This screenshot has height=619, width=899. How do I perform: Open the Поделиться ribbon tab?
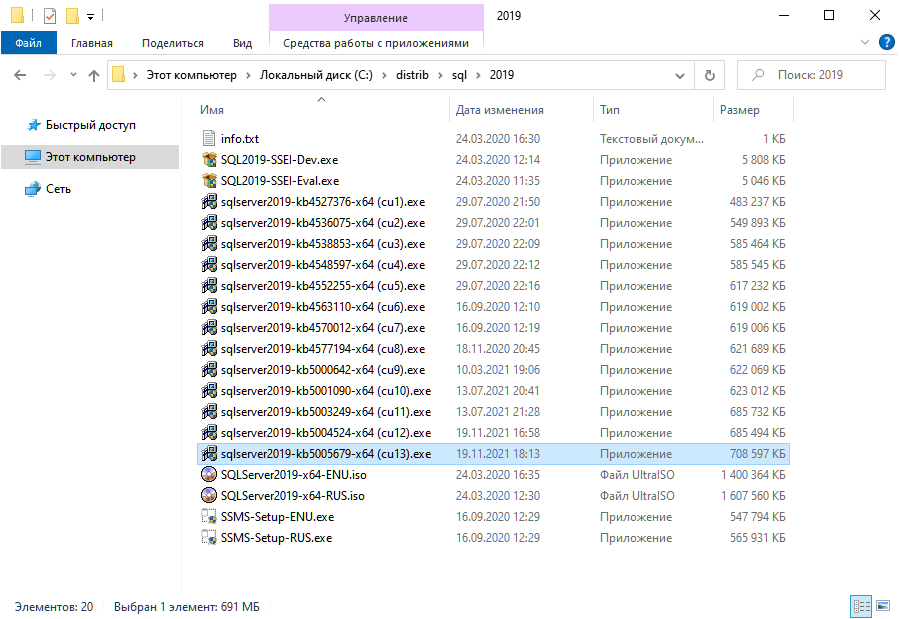click(173, 43)
